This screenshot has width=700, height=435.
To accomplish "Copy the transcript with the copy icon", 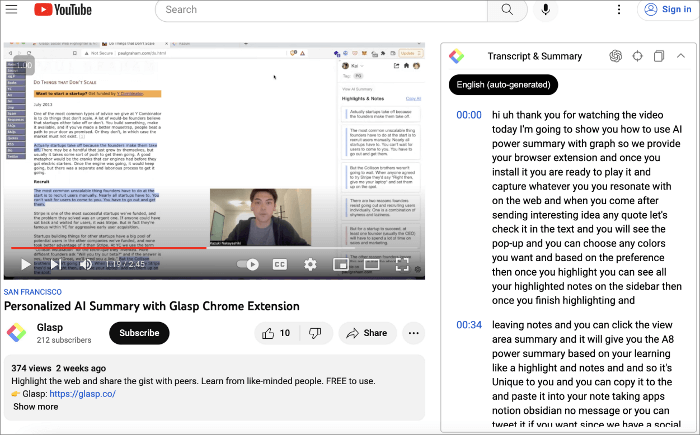I will point(659,56).
